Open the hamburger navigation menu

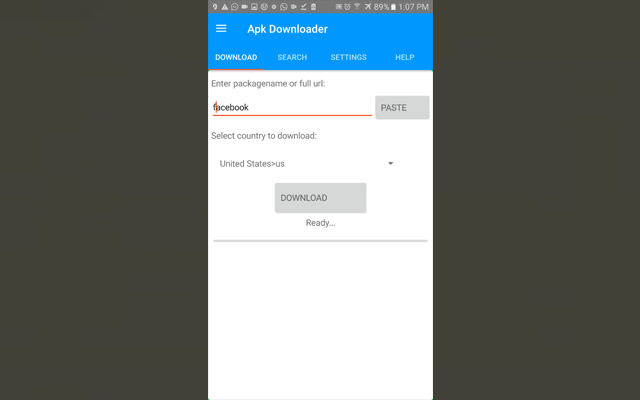pyautogui.click(x=221, y=29)
